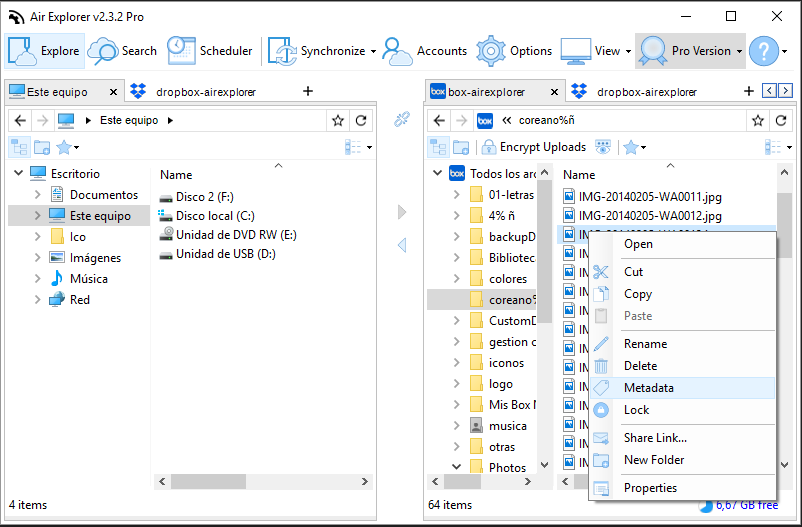Expand the View dropdown arrow
This screenshot has height=527, width=802.
coord(628,51)
